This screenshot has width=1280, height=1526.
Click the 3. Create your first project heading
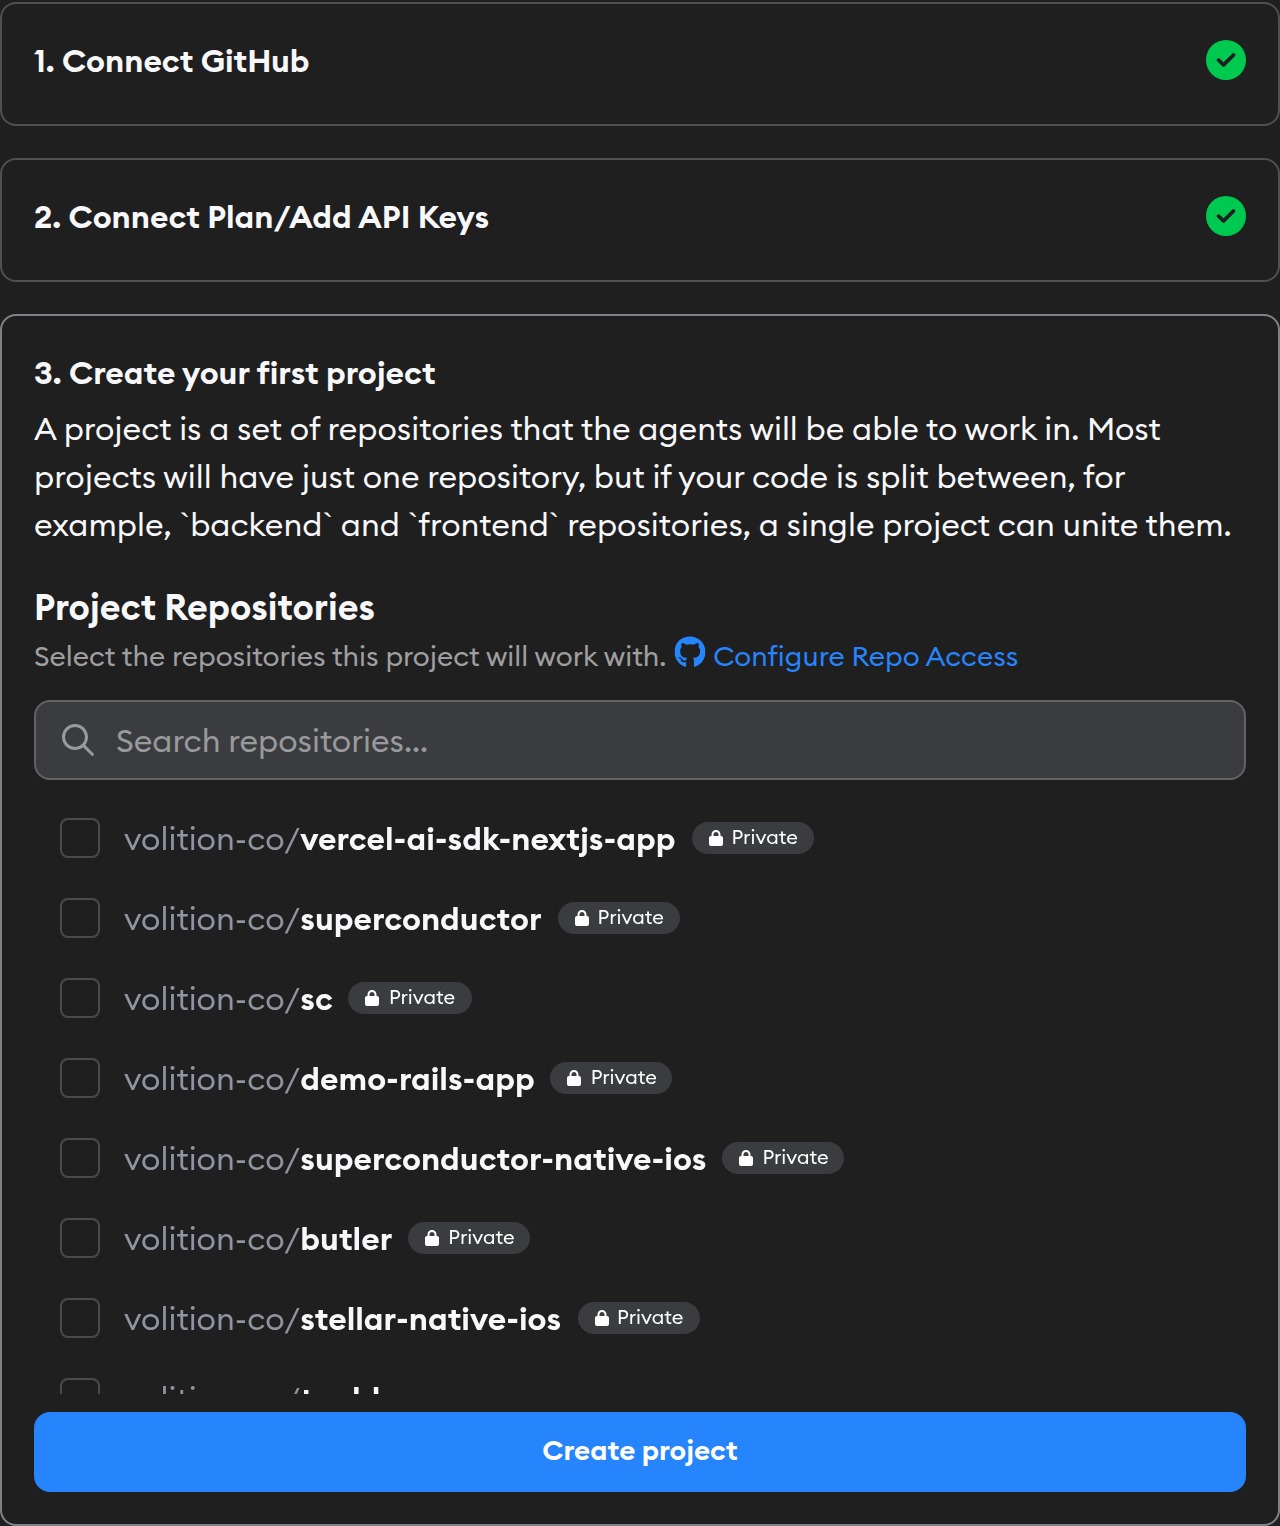tap(234, 374)
